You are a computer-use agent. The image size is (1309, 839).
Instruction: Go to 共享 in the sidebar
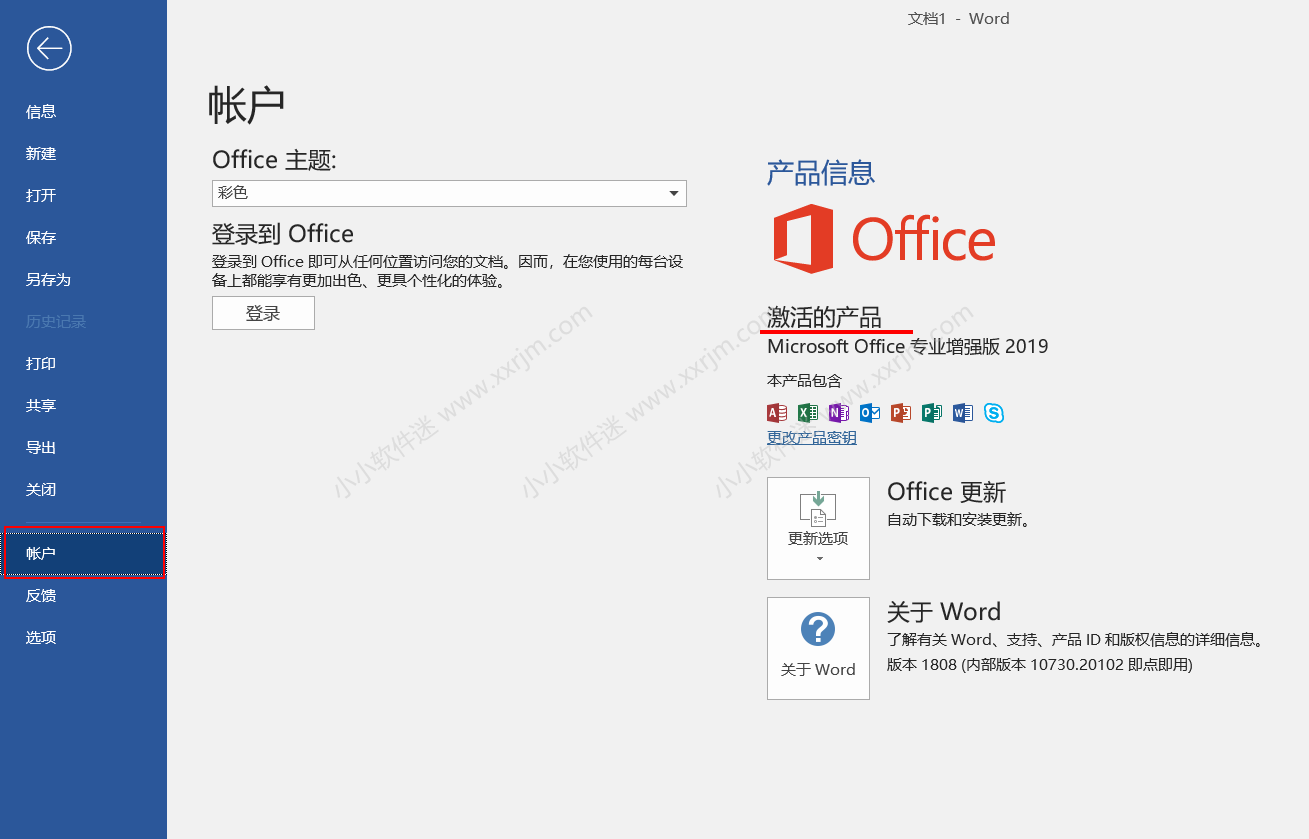(83, 406)
